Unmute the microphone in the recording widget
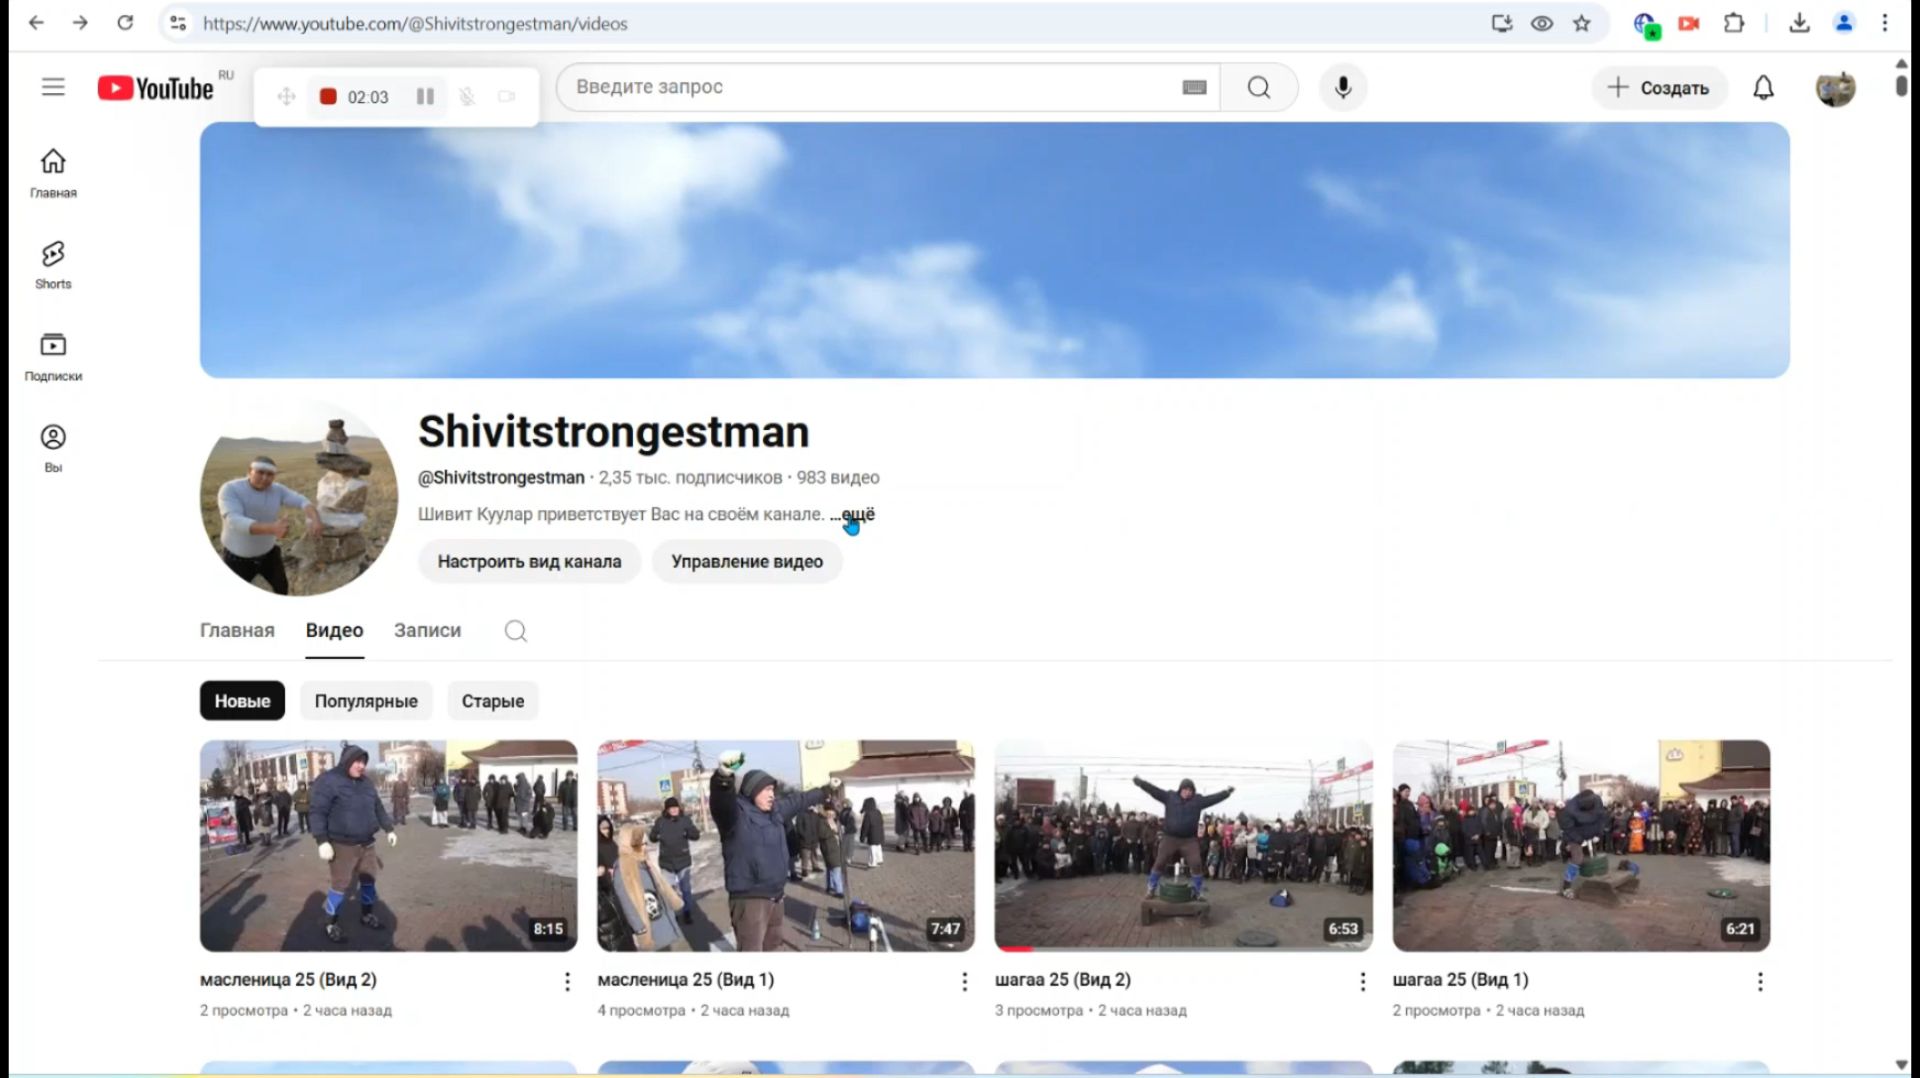Image resolution: width=1920 pixels, height=1078 pixels. (466, 96)
